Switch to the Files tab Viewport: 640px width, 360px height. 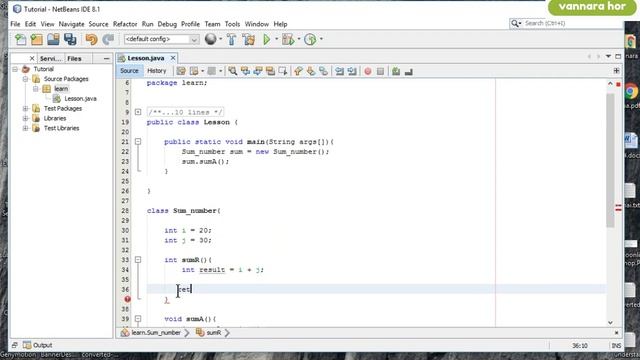click(x=74, y=58)
